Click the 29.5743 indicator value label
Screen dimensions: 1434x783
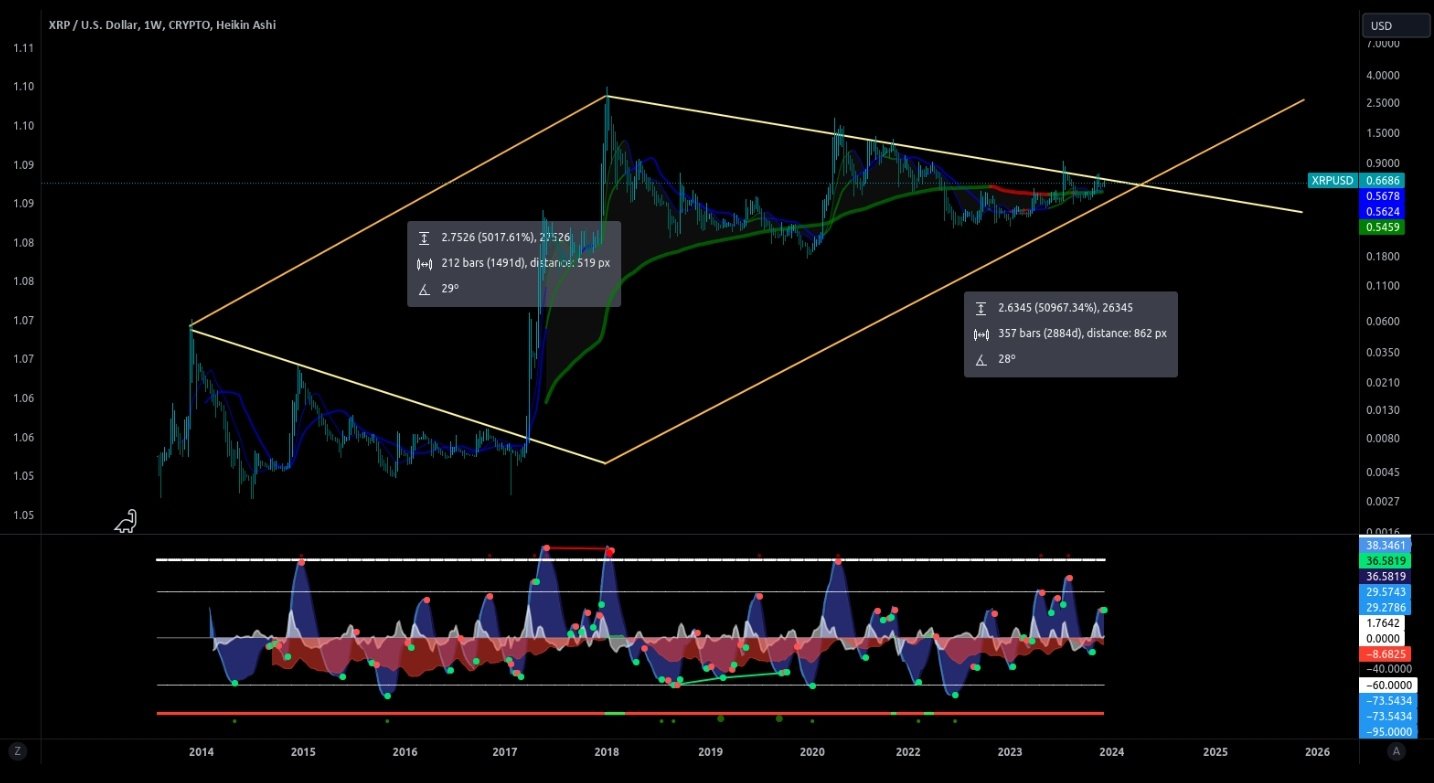[x=1384, y=592]
